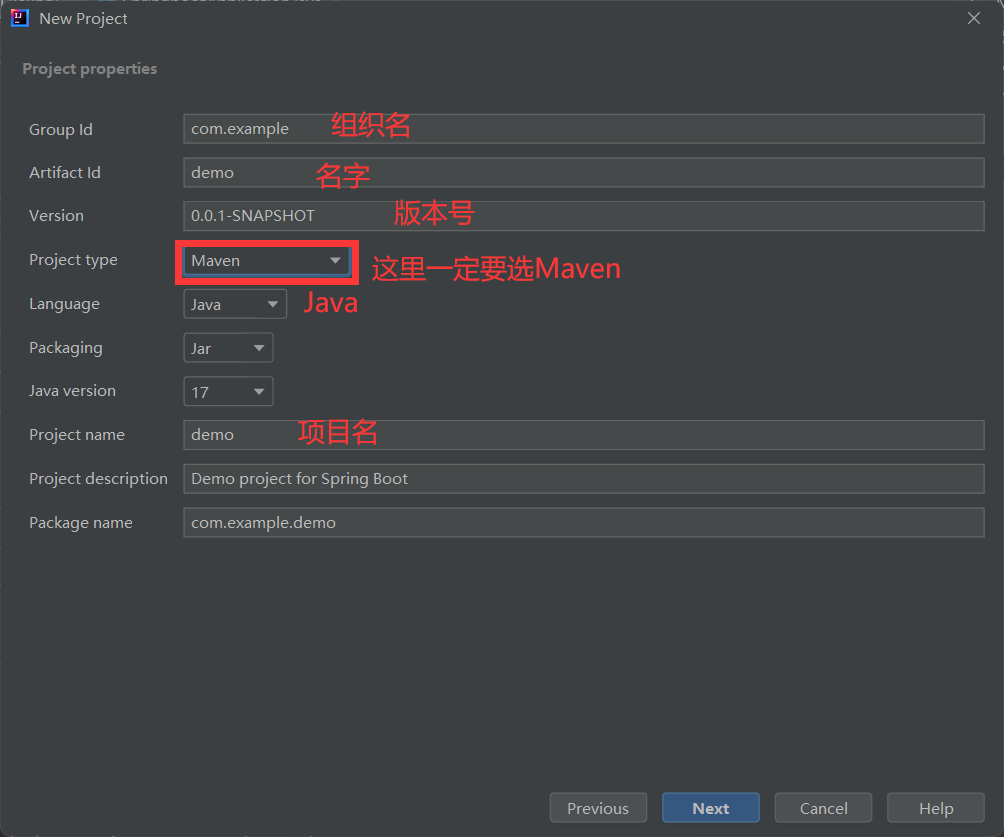This screenshot has width=1004, height=837.
Task: Focus the Artifact Id input field
Action: point(583,172)
